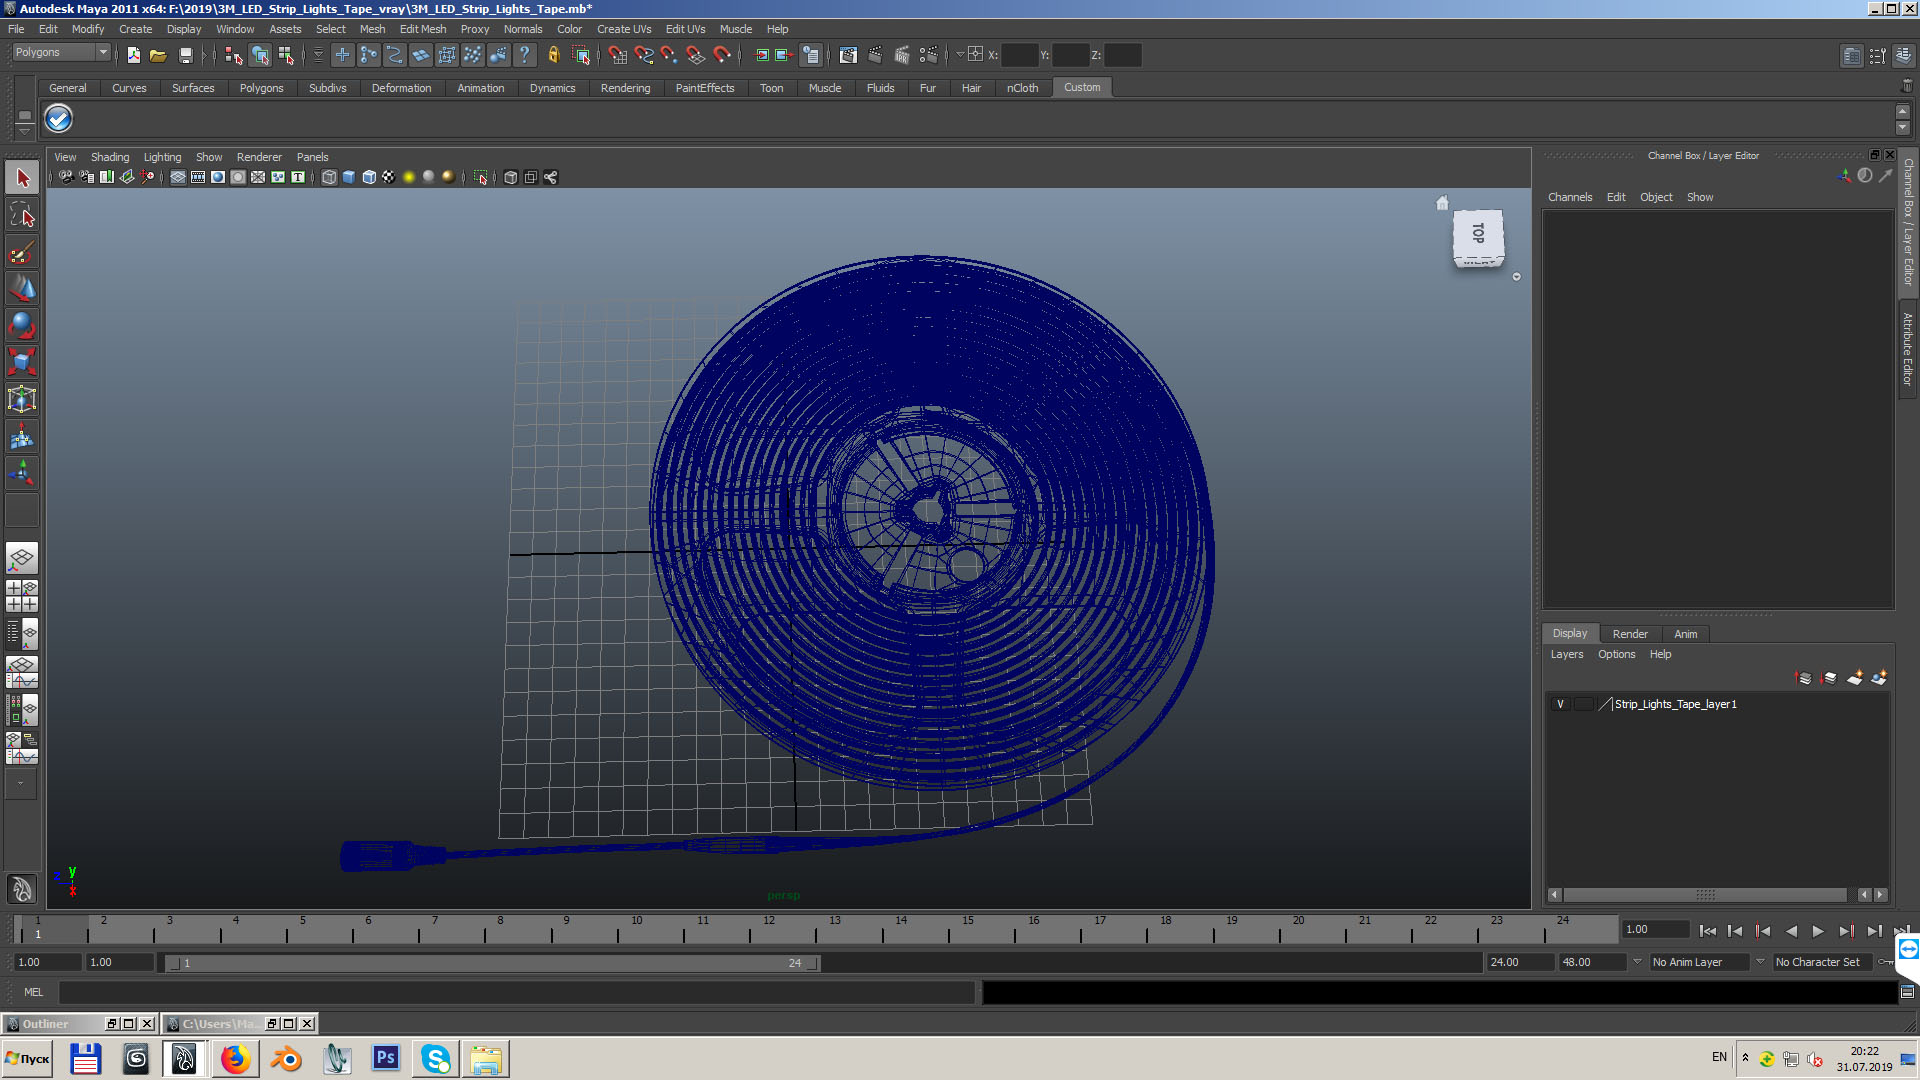The height and width of the screenshot is (1080, 1920).
Task: Toggle Select by hierarchy mode
Action: [234, 55]
